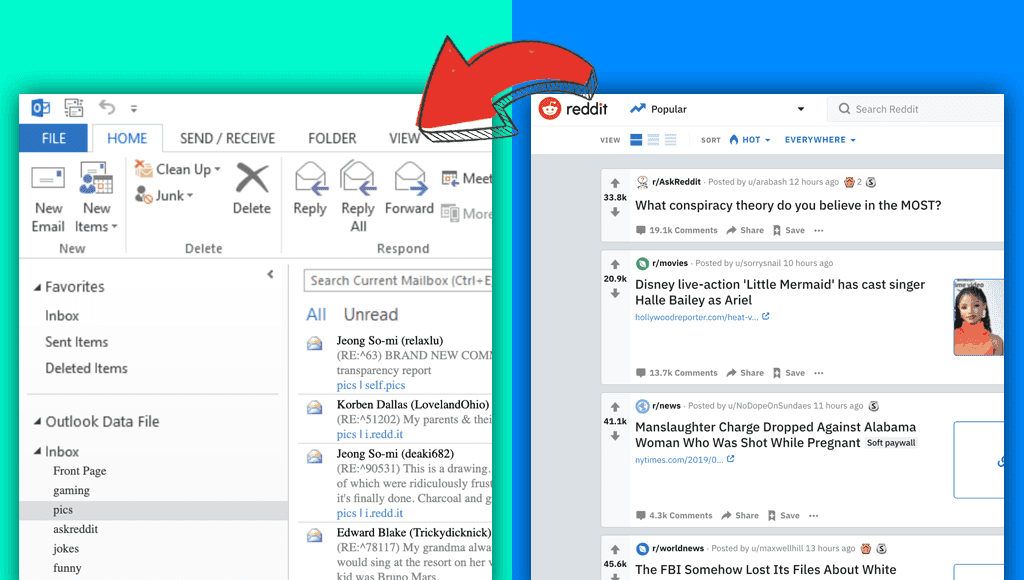The height and width of the screenshot is (580, 1024).
Task: Switch to the card view layout icon
Action: 636,140
